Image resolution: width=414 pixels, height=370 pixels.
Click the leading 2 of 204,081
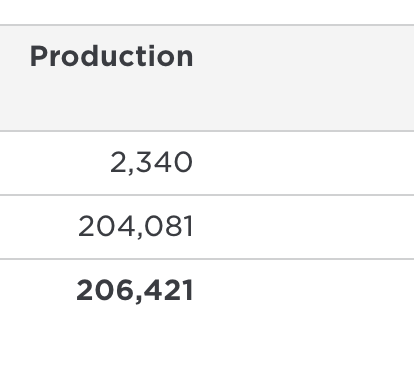87,226
